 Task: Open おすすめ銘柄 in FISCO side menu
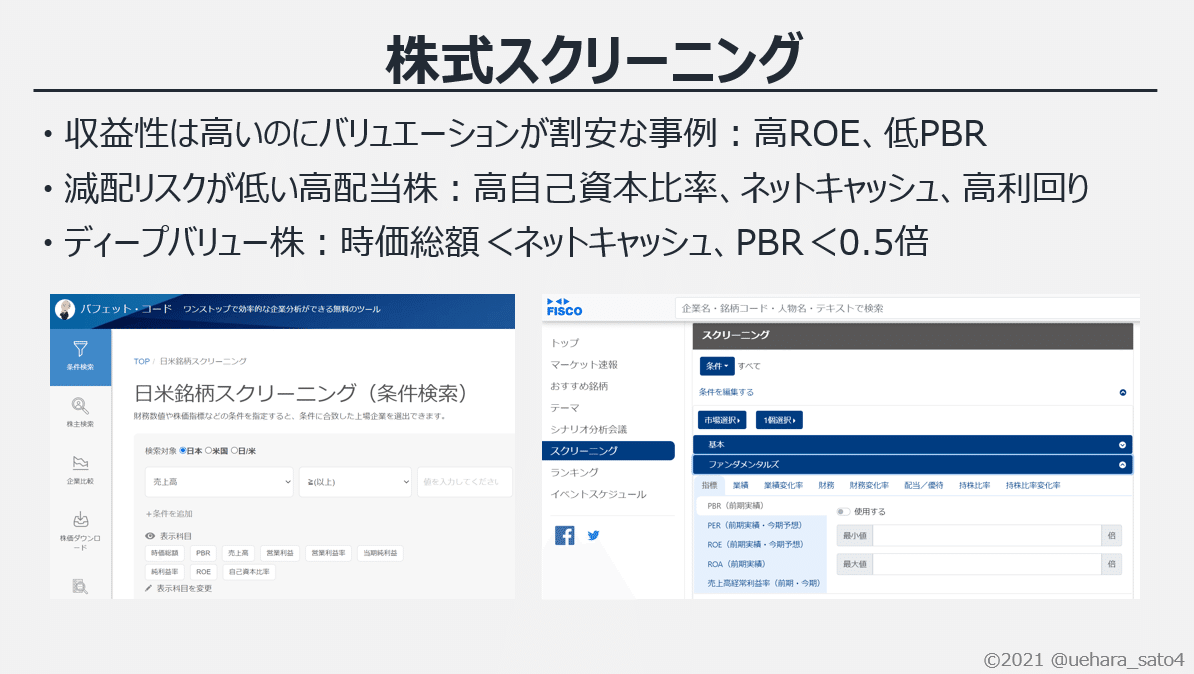pos(579,386)
